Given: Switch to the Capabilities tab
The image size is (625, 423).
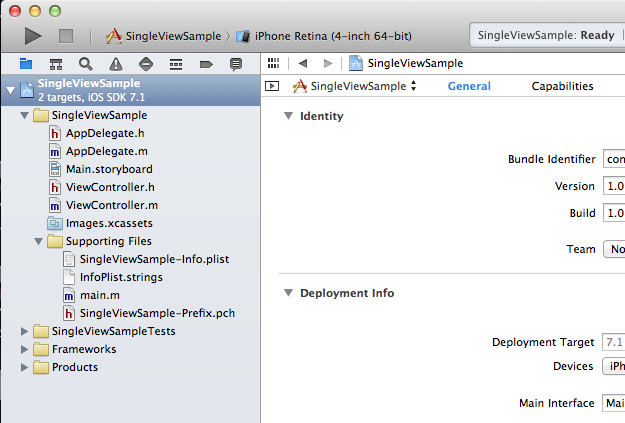Looking at the screenshot, I should [562, 86].
